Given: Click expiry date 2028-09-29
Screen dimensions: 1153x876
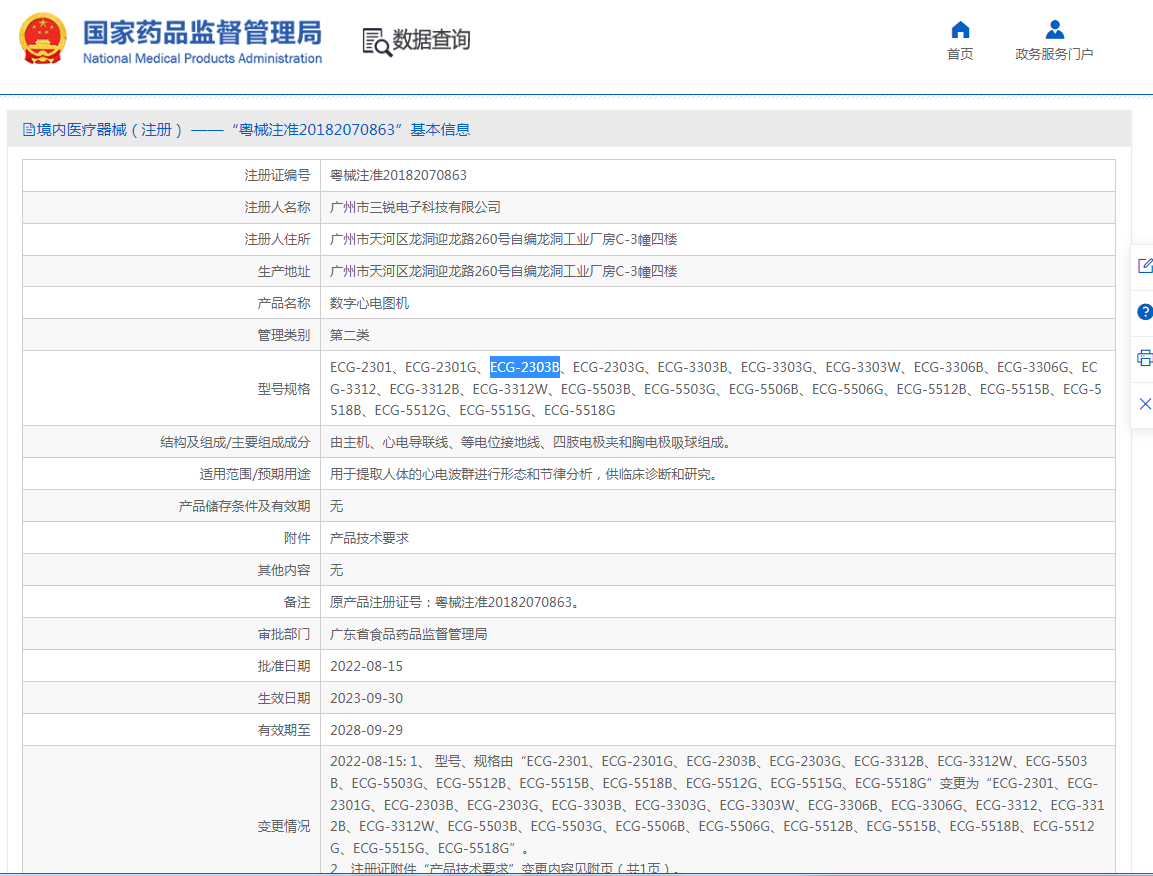Looking at the screenshot, I should [x=366, y=730].
